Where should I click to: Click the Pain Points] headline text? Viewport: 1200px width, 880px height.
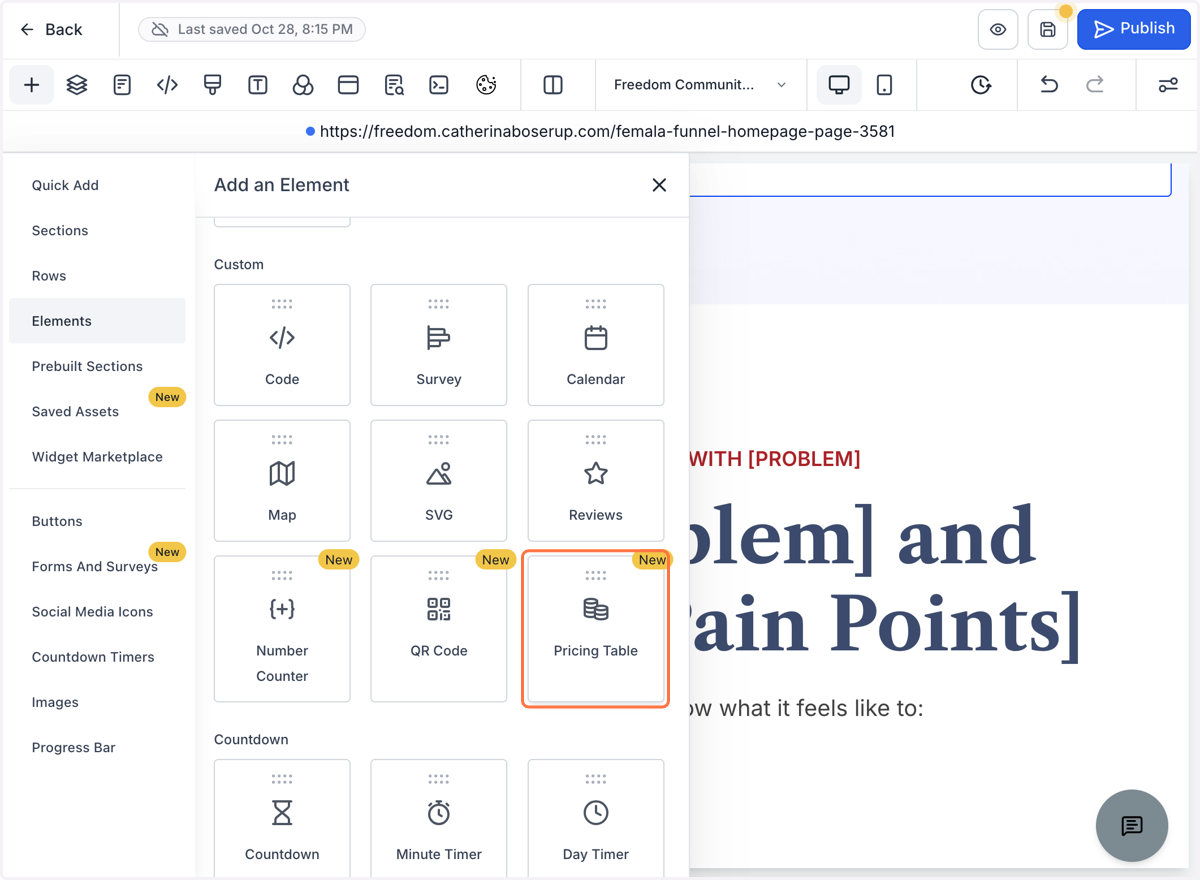coord(886,624)
